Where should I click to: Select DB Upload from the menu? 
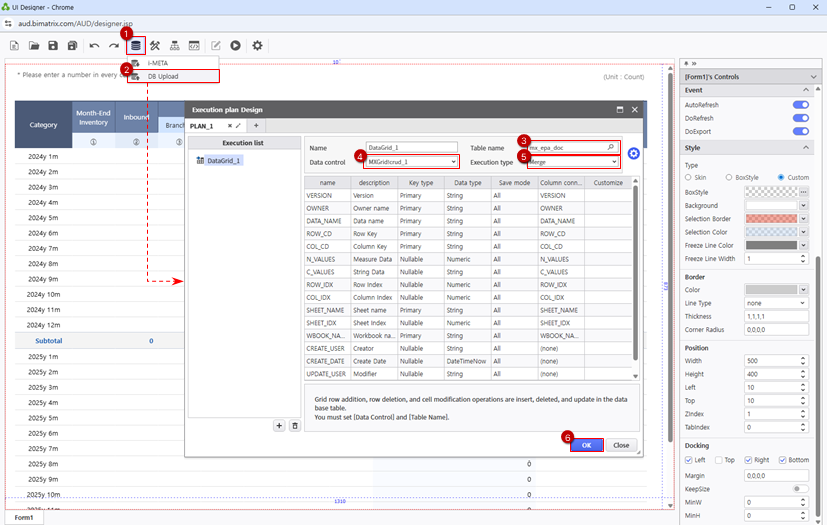click(x=163, y=76)
